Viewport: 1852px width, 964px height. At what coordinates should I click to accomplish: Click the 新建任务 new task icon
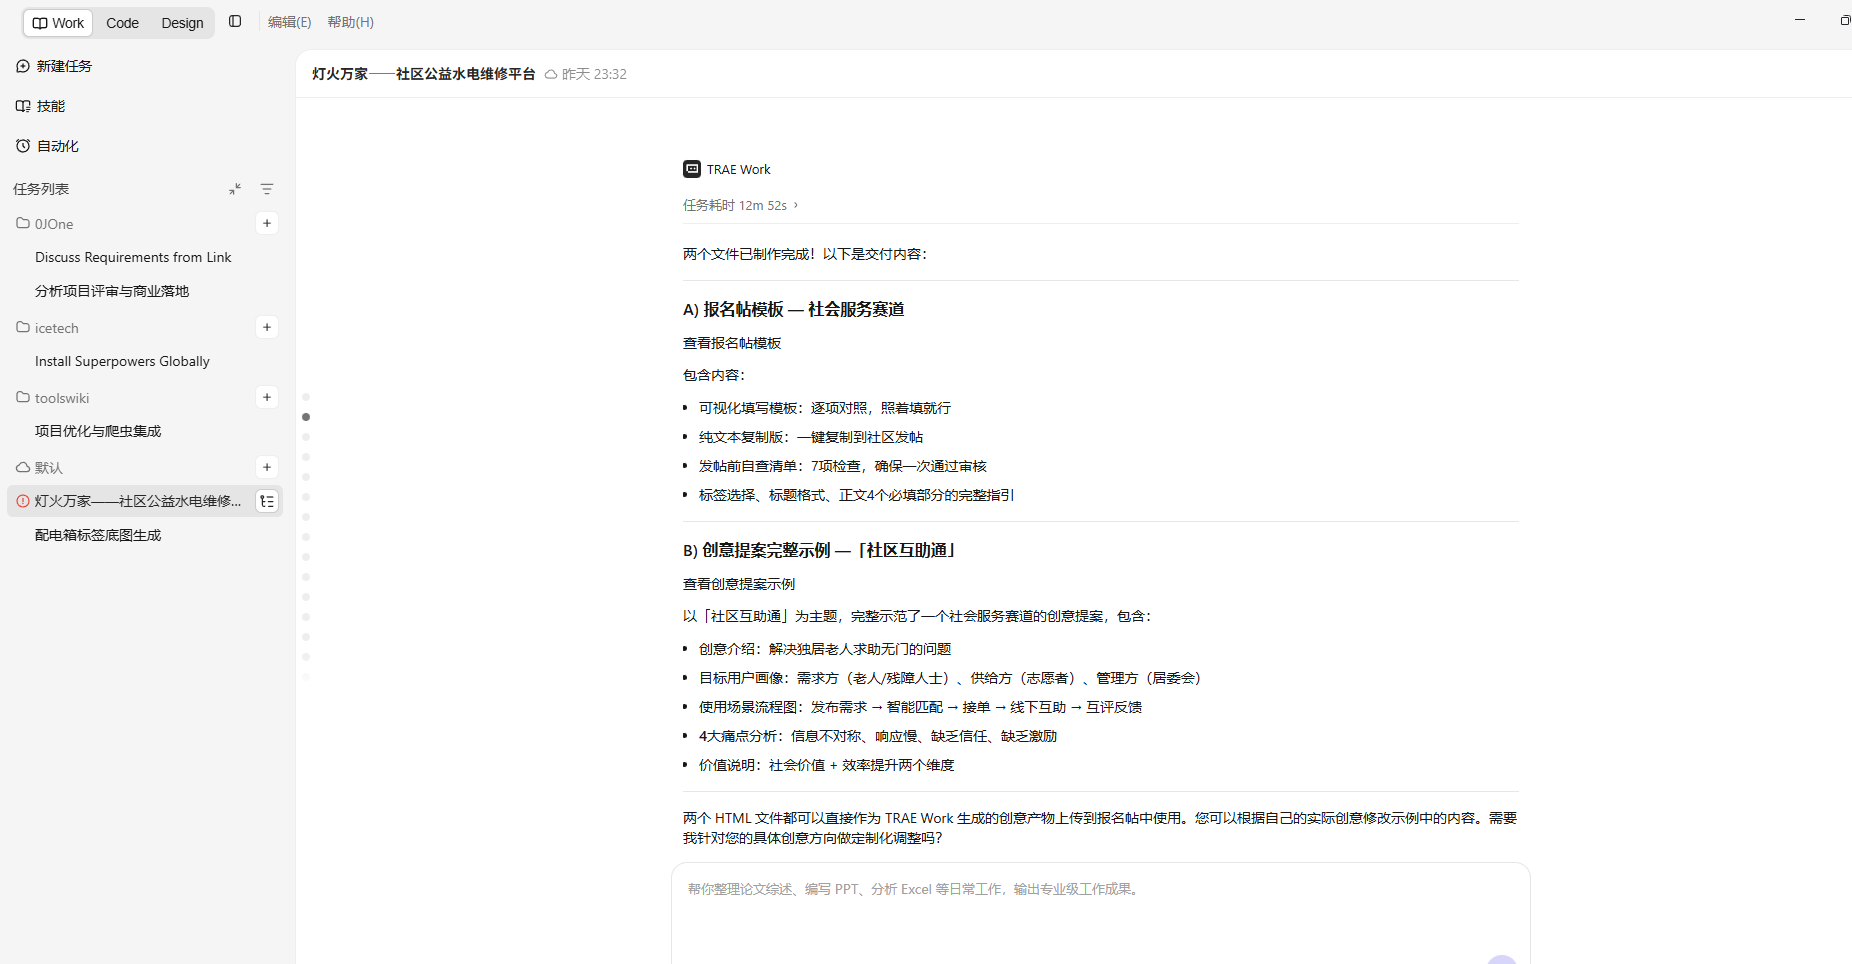click(x=23, y=66)
